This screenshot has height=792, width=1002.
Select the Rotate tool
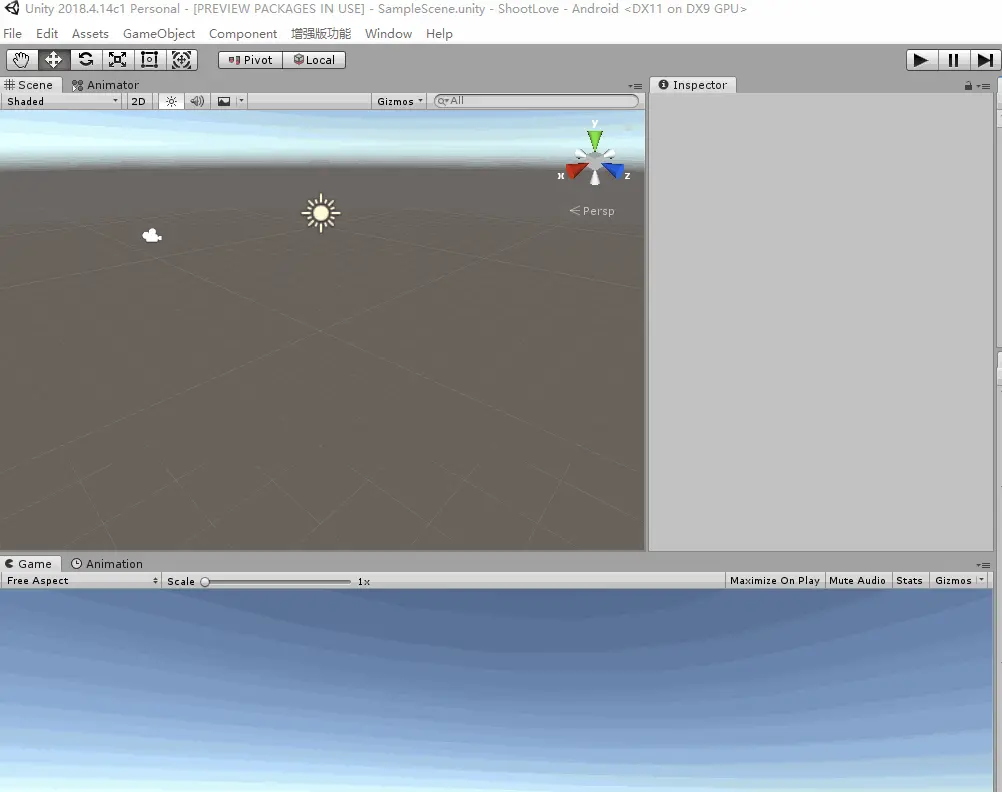pyautogui.click(x=86, y=59)
